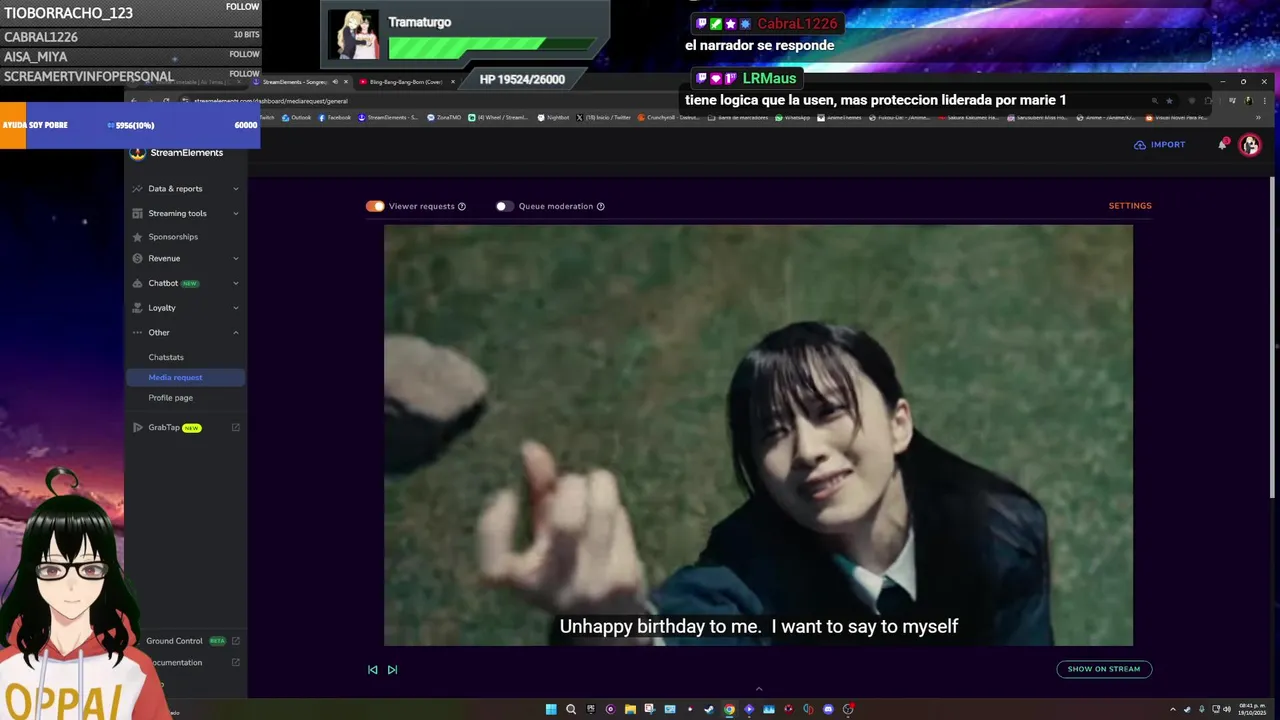Expand panel arrow below video player
The height and width of the screenshot is (720, 1280).
click(758, 688)
